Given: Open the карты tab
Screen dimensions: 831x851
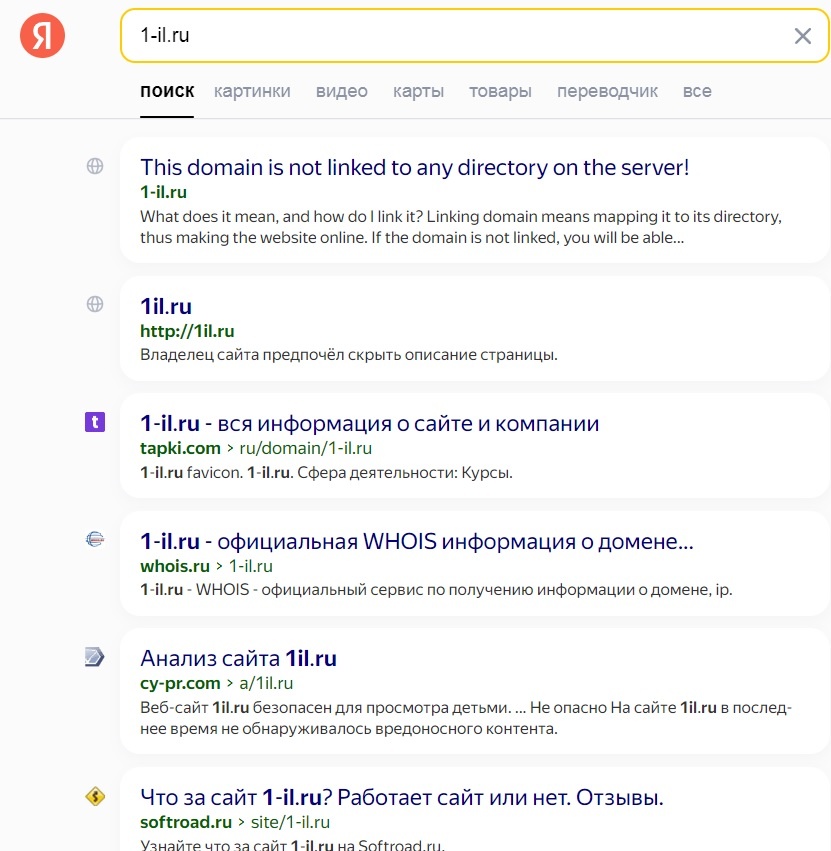Looking at the screenshot, I should coord(418,91).
